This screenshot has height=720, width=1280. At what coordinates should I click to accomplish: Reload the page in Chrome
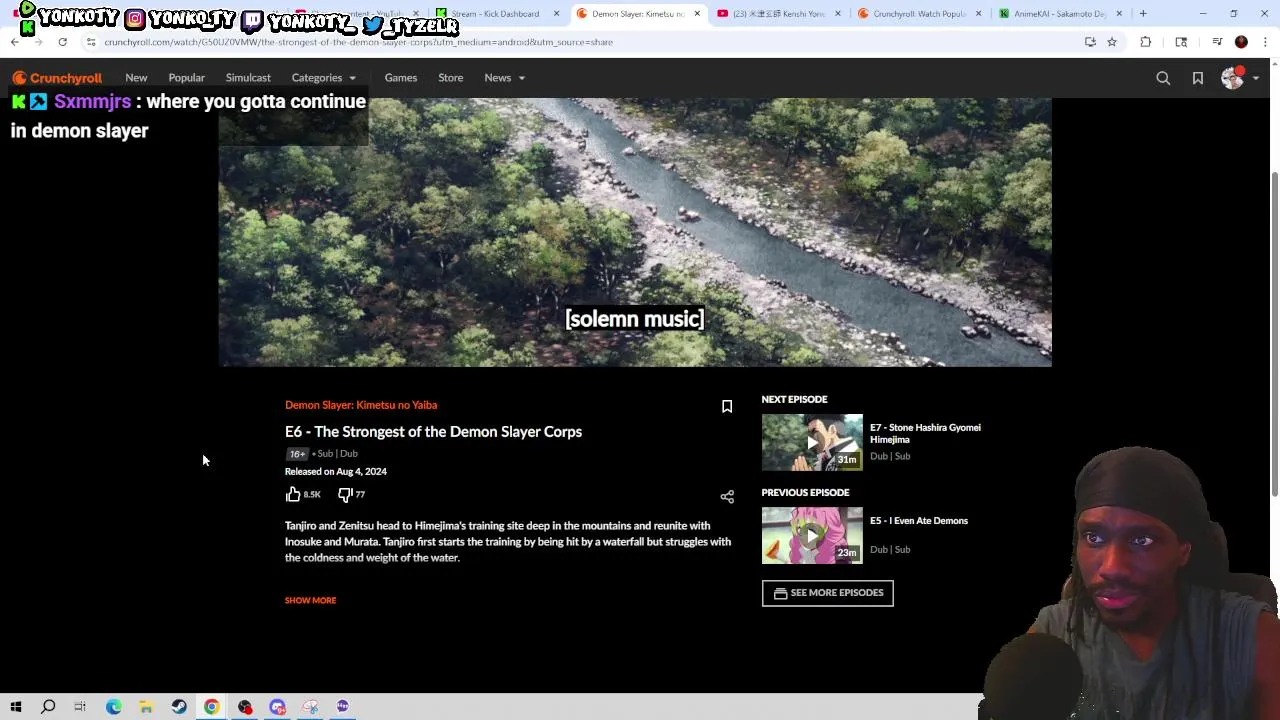click(62, 42)
